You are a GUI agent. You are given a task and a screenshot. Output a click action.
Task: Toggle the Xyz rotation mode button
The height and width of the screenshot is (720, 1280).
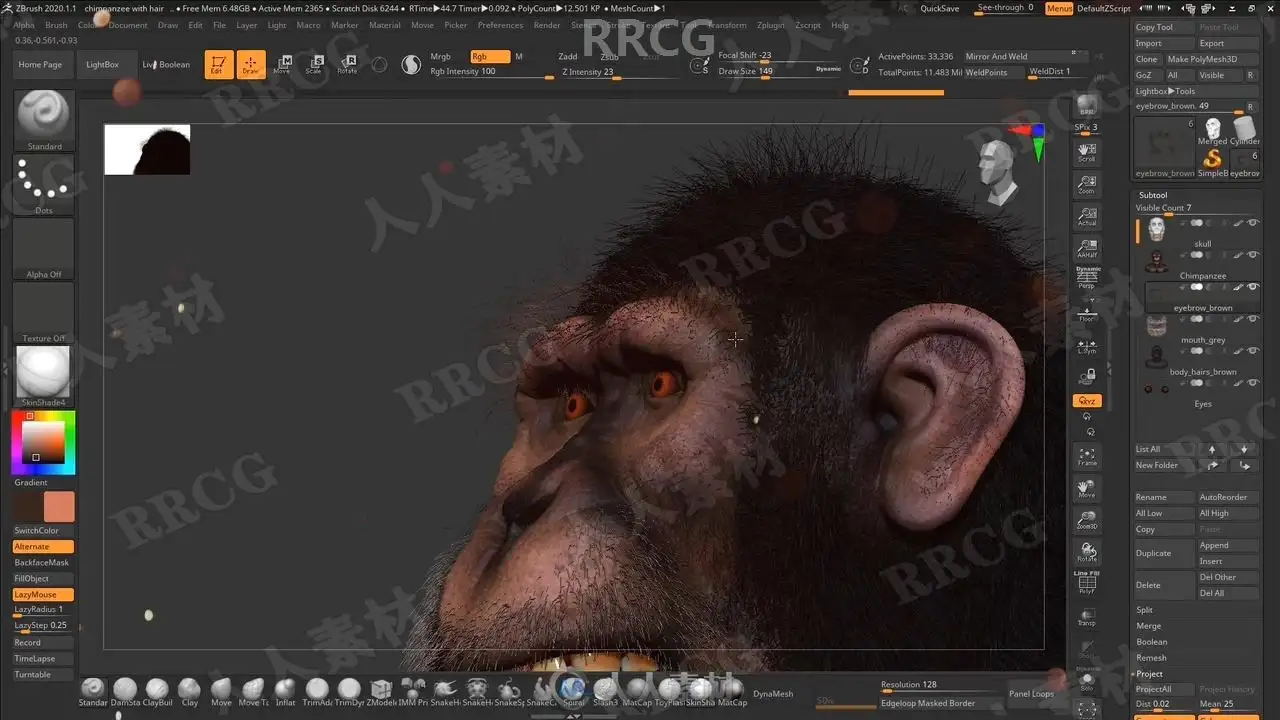coord(1087,401)
